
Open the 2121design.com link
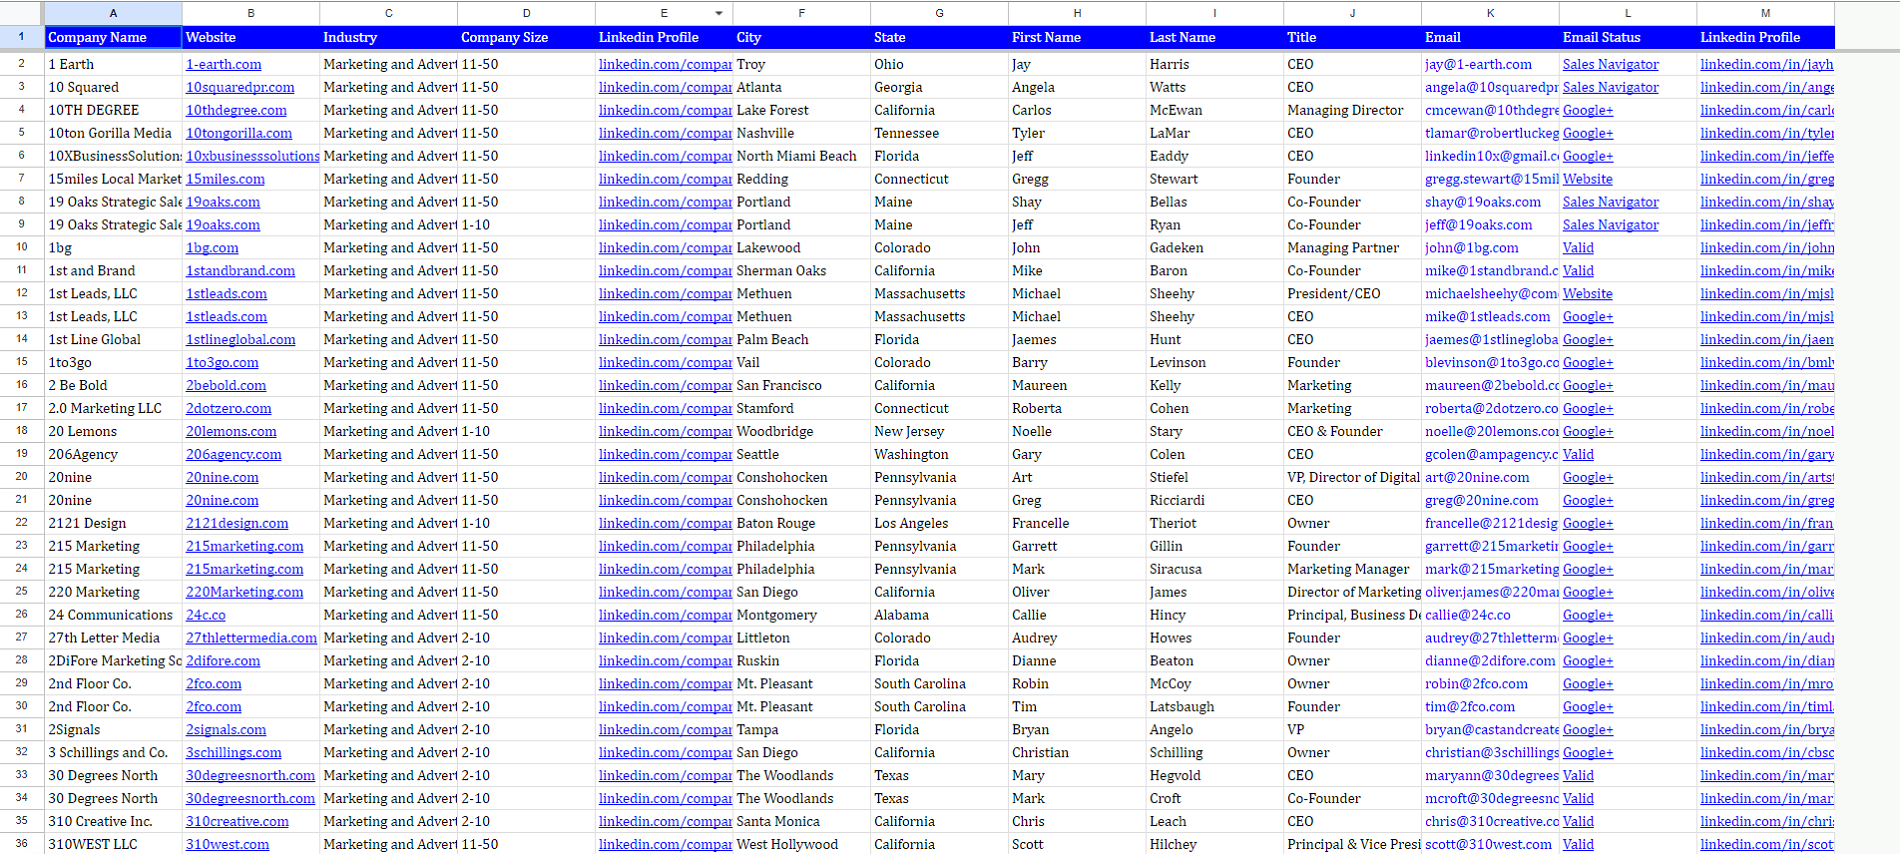click(x=237, y=524)
